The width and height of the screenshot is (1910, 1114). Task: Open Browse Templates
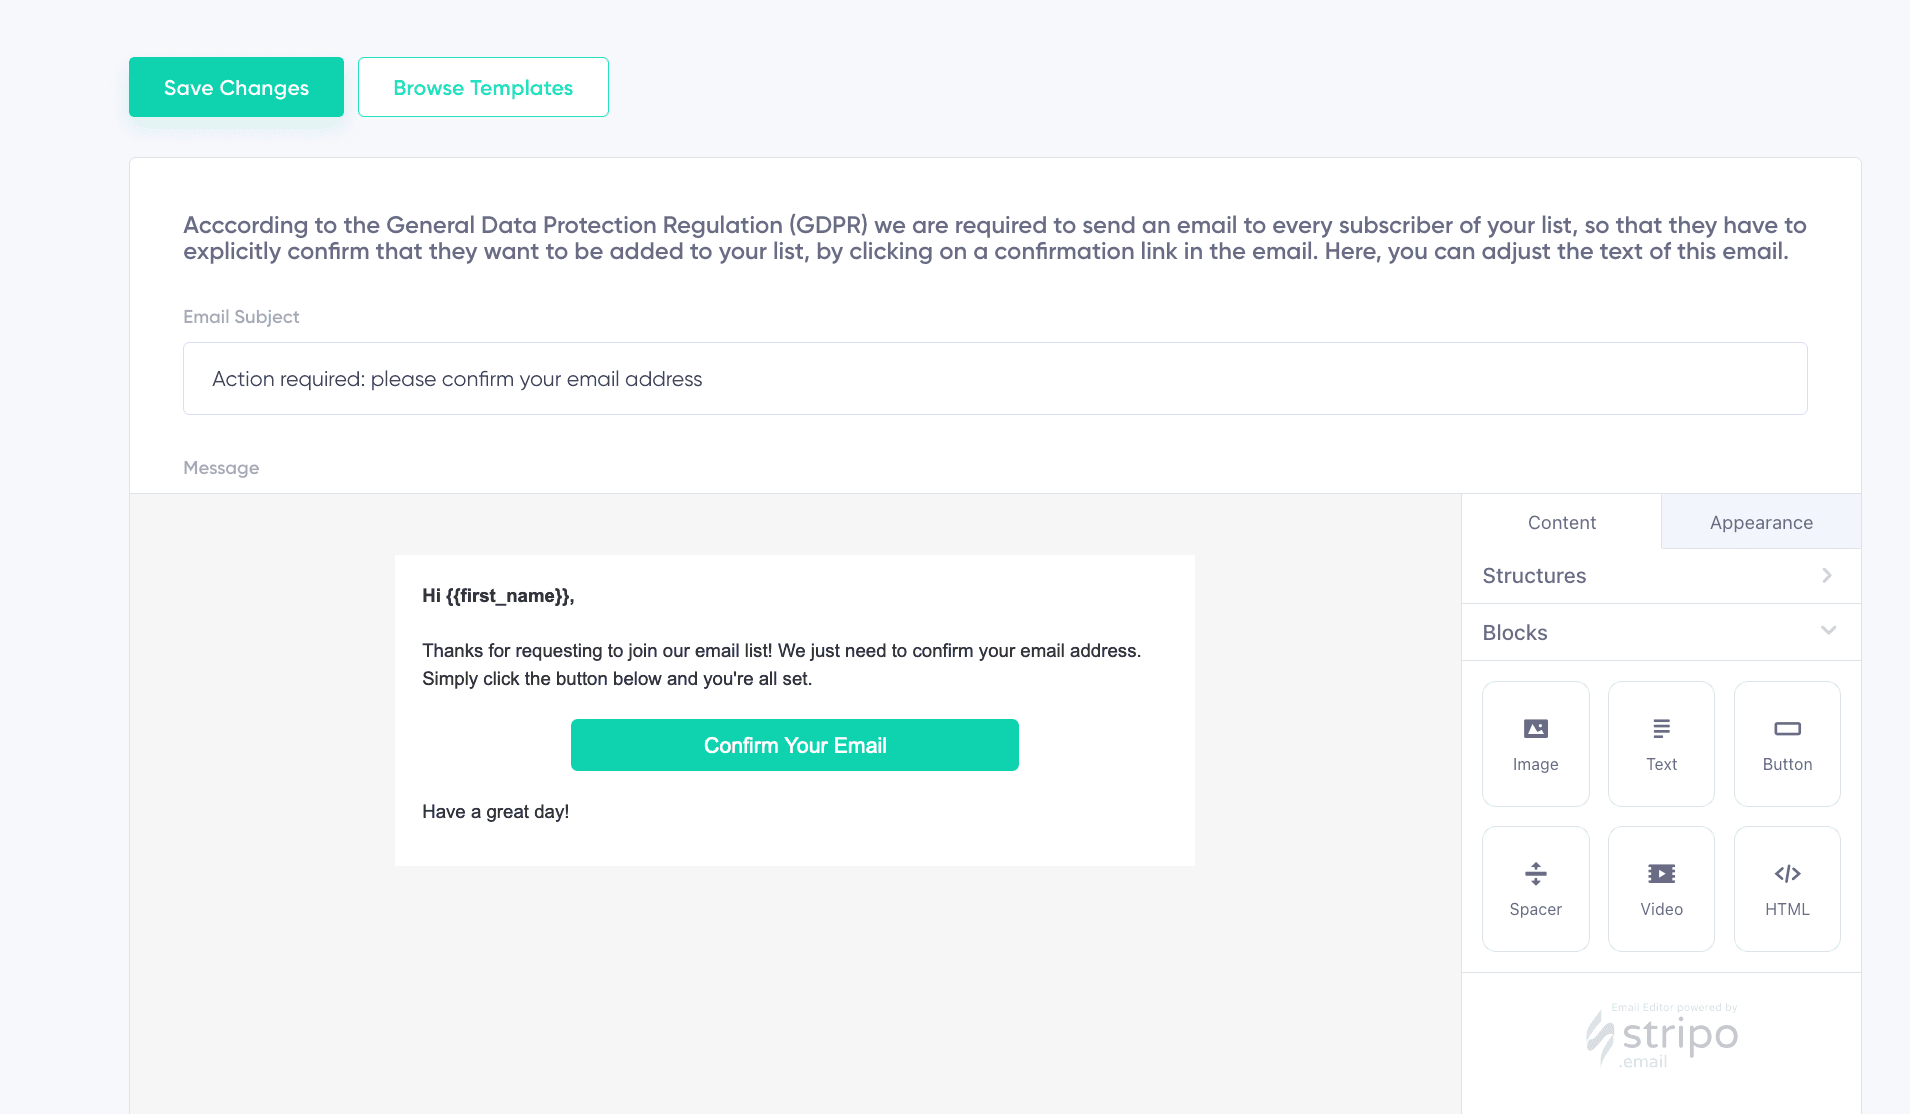483,87
